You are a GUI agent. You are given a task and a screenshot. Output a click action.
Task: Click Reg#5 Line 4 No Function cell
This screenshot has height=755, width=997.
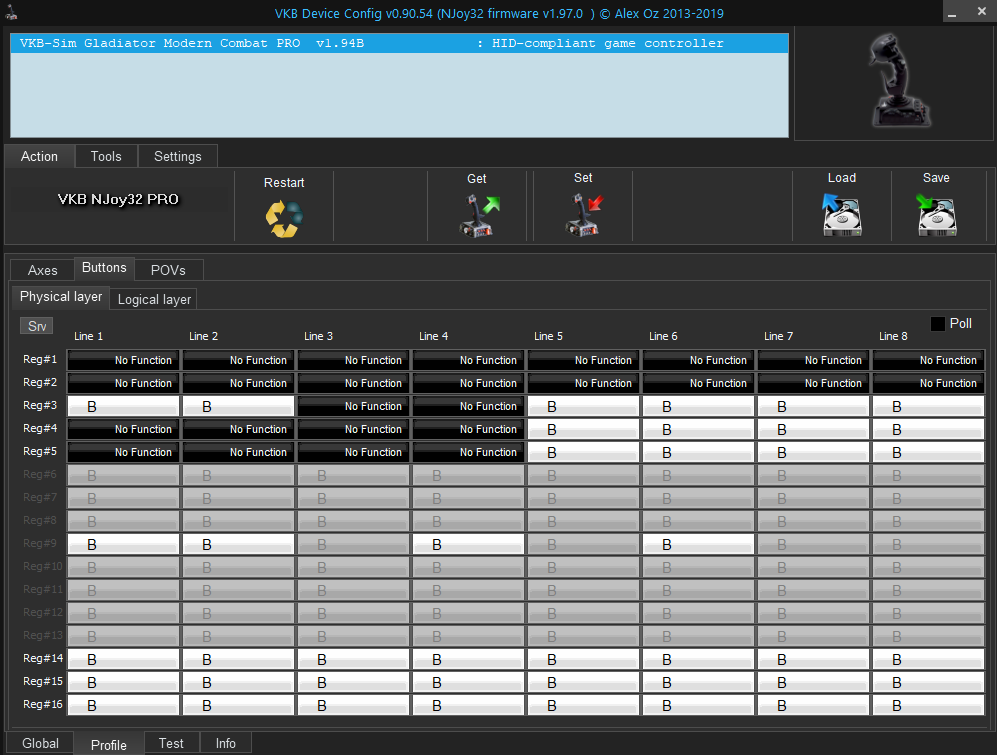click(469, 452)
